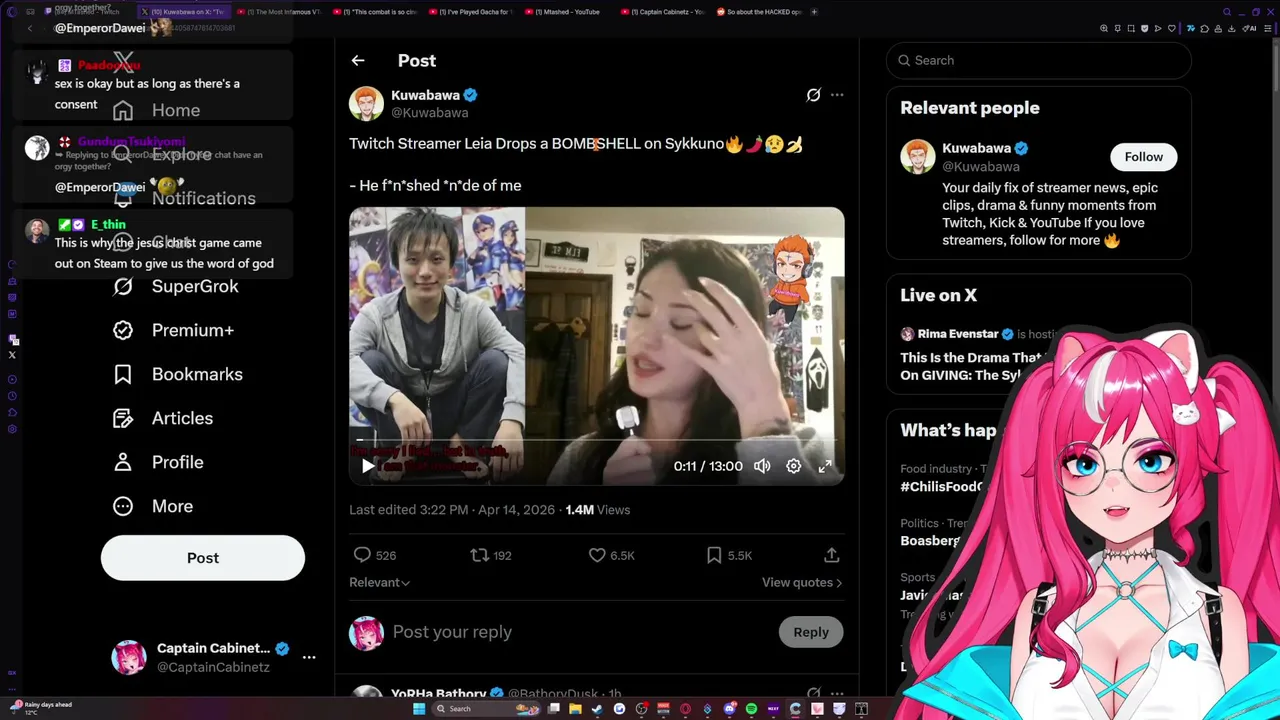Click the white Post button
This screenshot has width=1280, height=720.
pyautogui.click(x=203, y=558)
